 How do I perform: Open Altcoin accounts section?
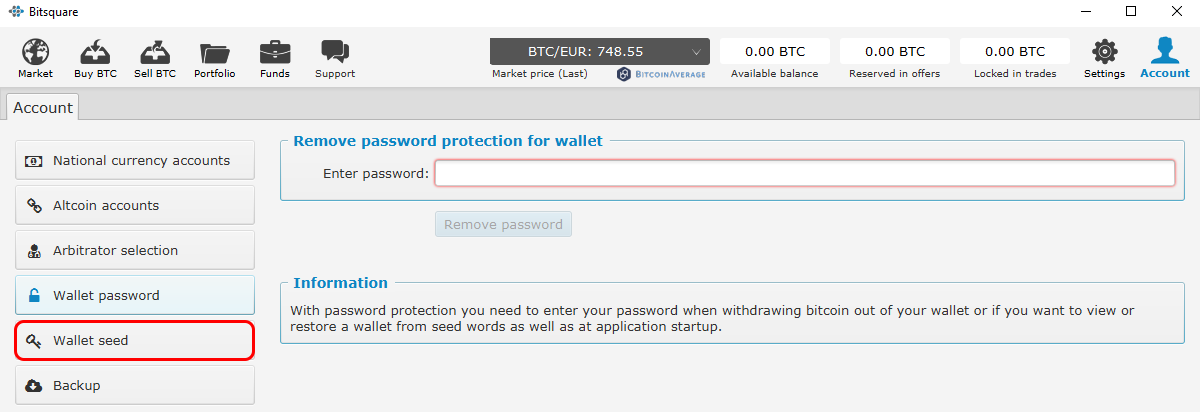click(135, 205)
